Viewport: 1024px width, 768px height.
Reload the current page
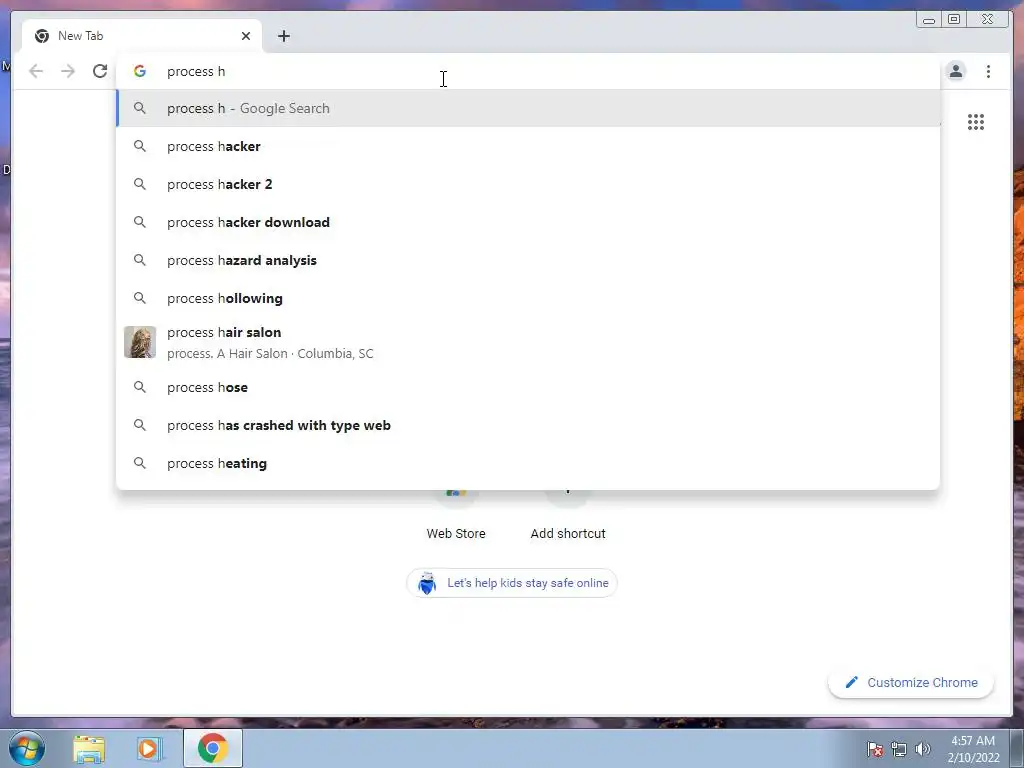pyautogui.click(x=100, y=71)
